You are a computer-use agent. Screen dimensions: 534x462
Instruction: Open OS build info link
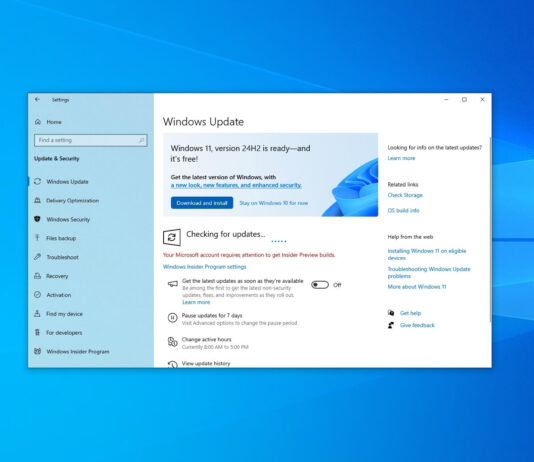(403, 210)
